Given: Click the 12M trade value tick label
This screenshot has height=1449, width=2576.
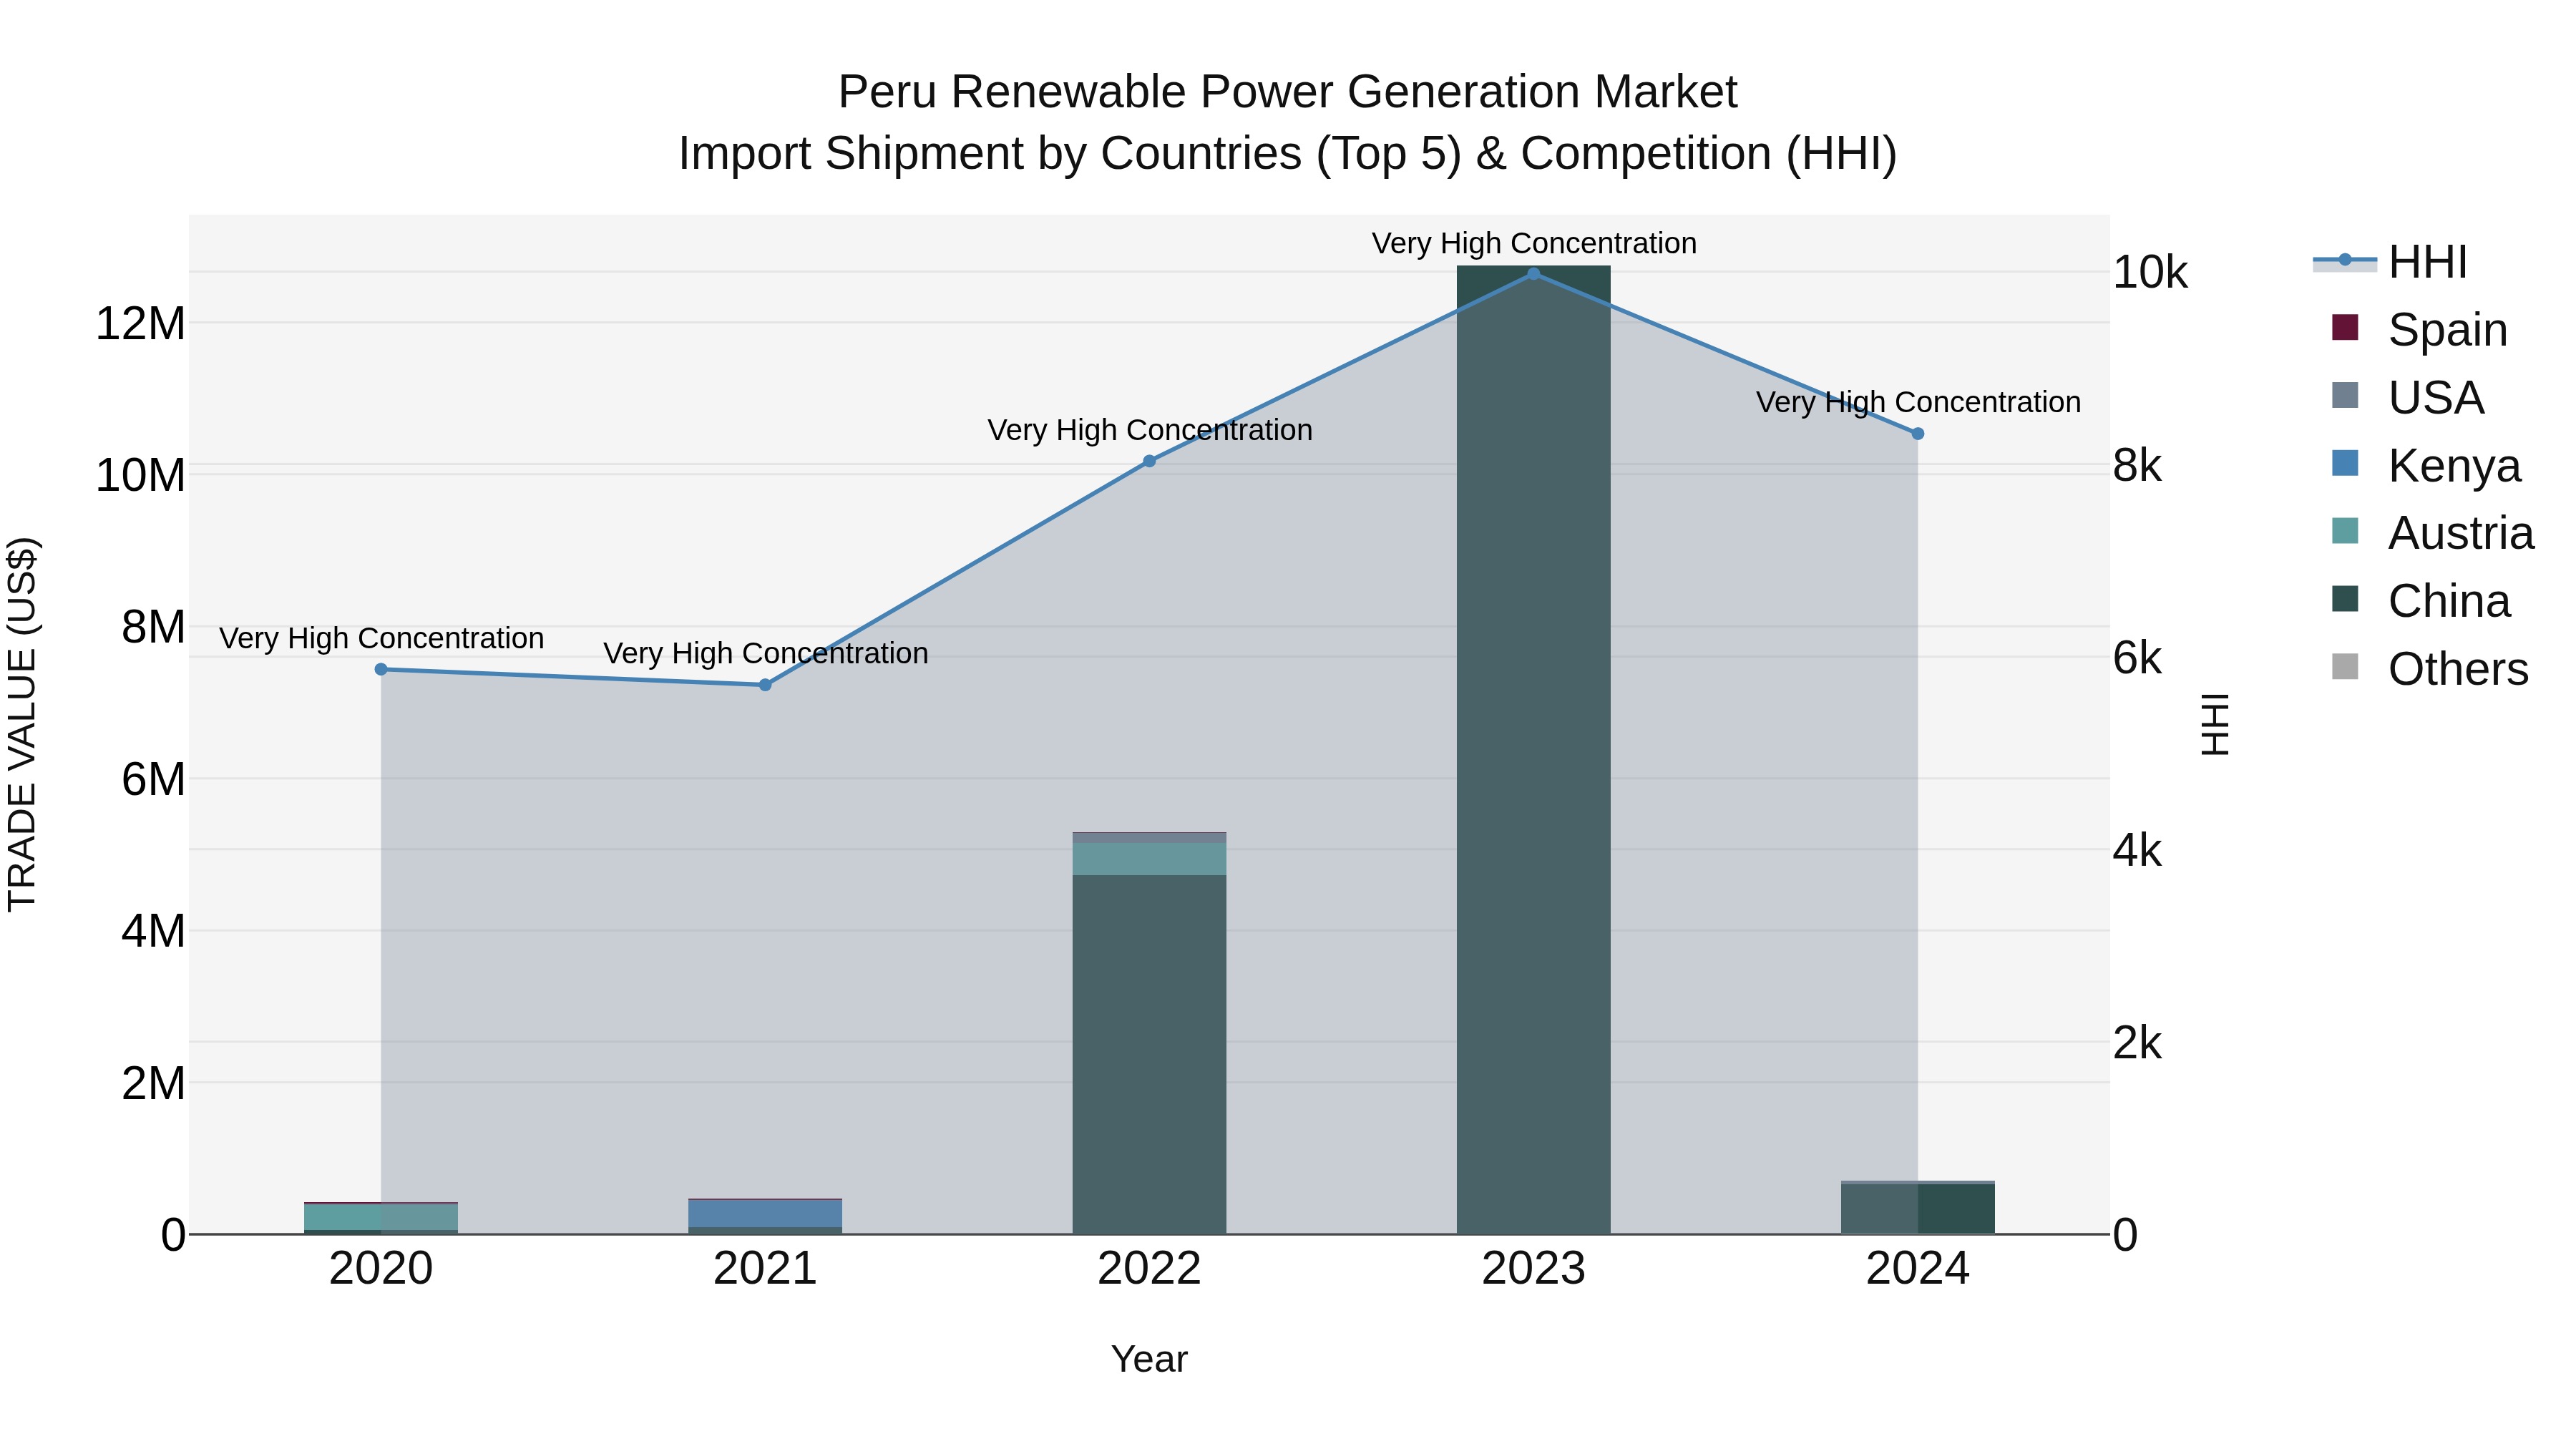Looking at the screenshot, I should pos(140,324).
